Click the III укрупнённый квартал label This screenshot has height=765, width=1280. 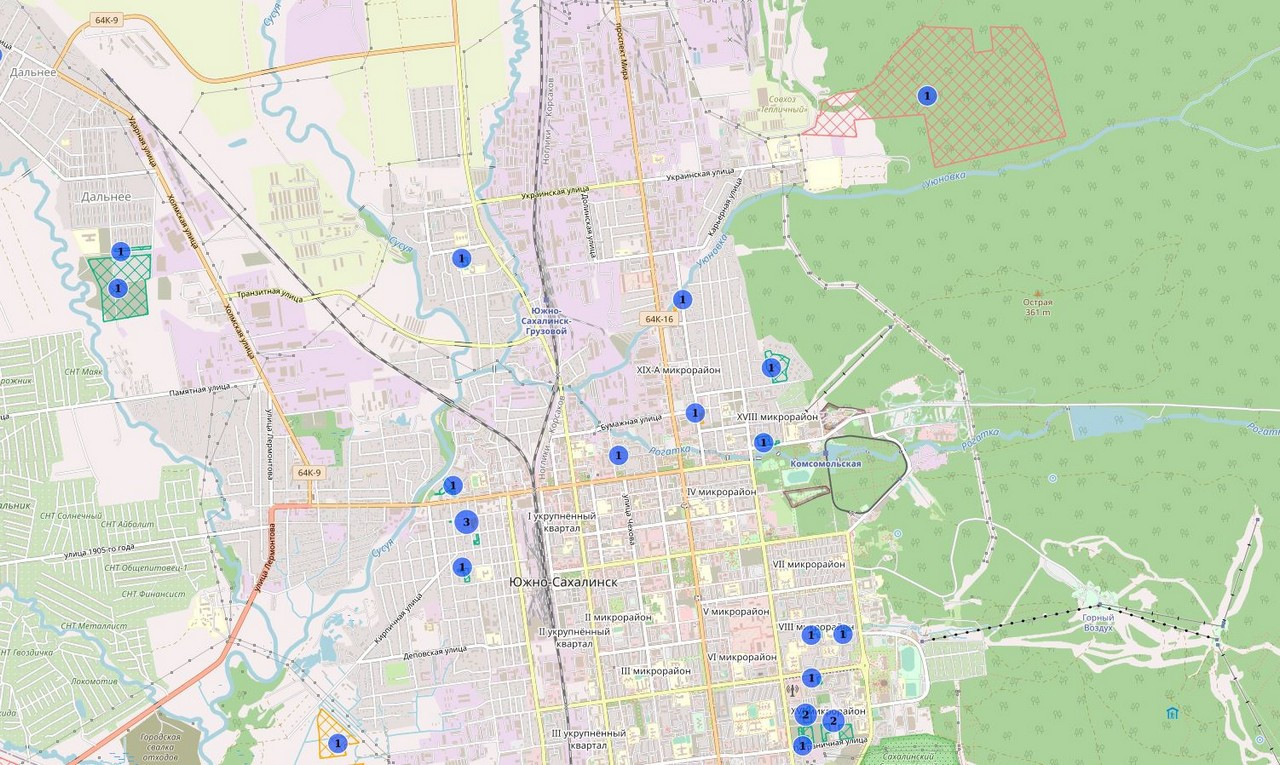click(587, 739)
